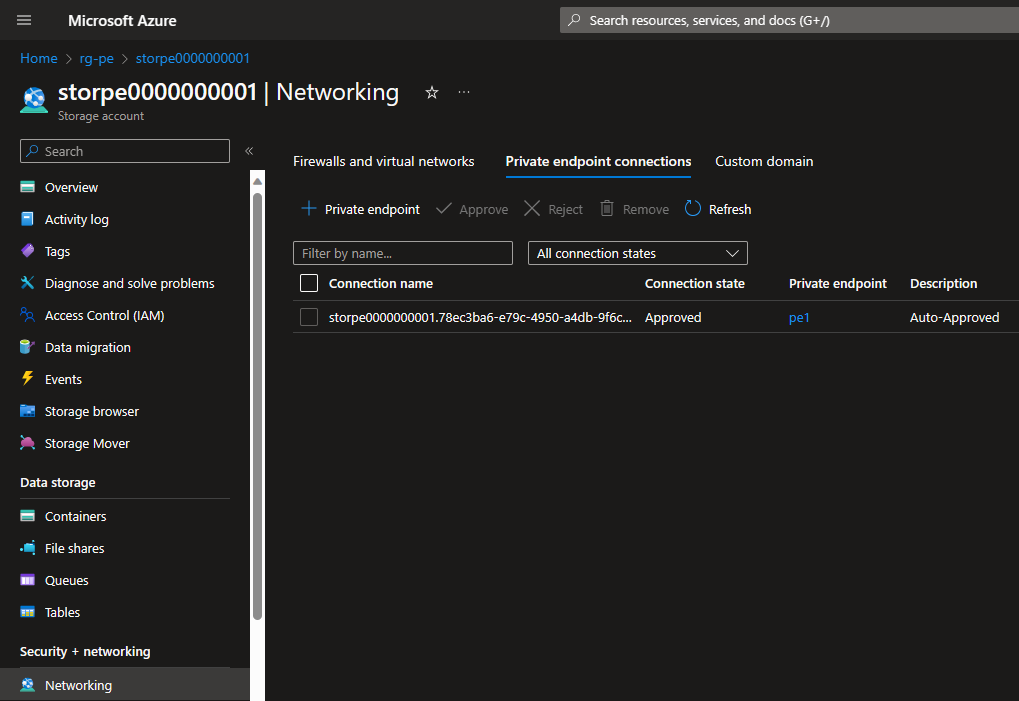Click the Description column header
The width and height of the screenshot is (1019, 701).
pyautogui.click(x=943, y=283)
